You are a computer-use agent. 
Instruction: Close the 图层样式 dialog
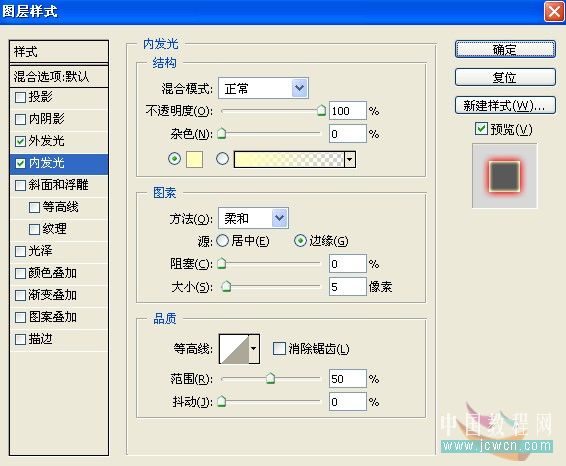click(x=554, y=12)
